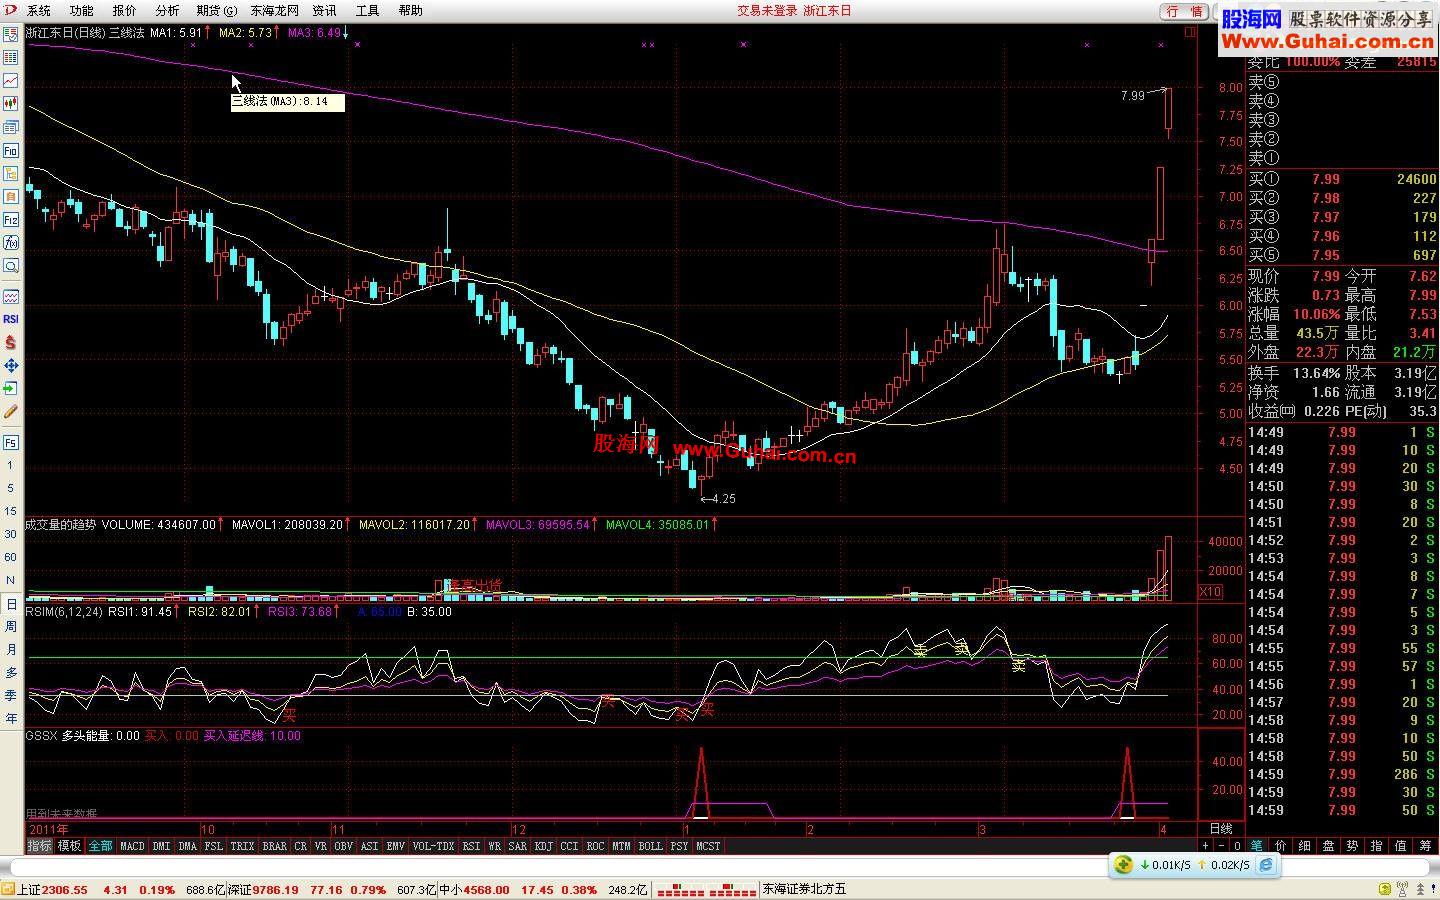This screenshot has width=1440, height=900.
Task: Open the 系统 menu
Action: coord(39,11)
